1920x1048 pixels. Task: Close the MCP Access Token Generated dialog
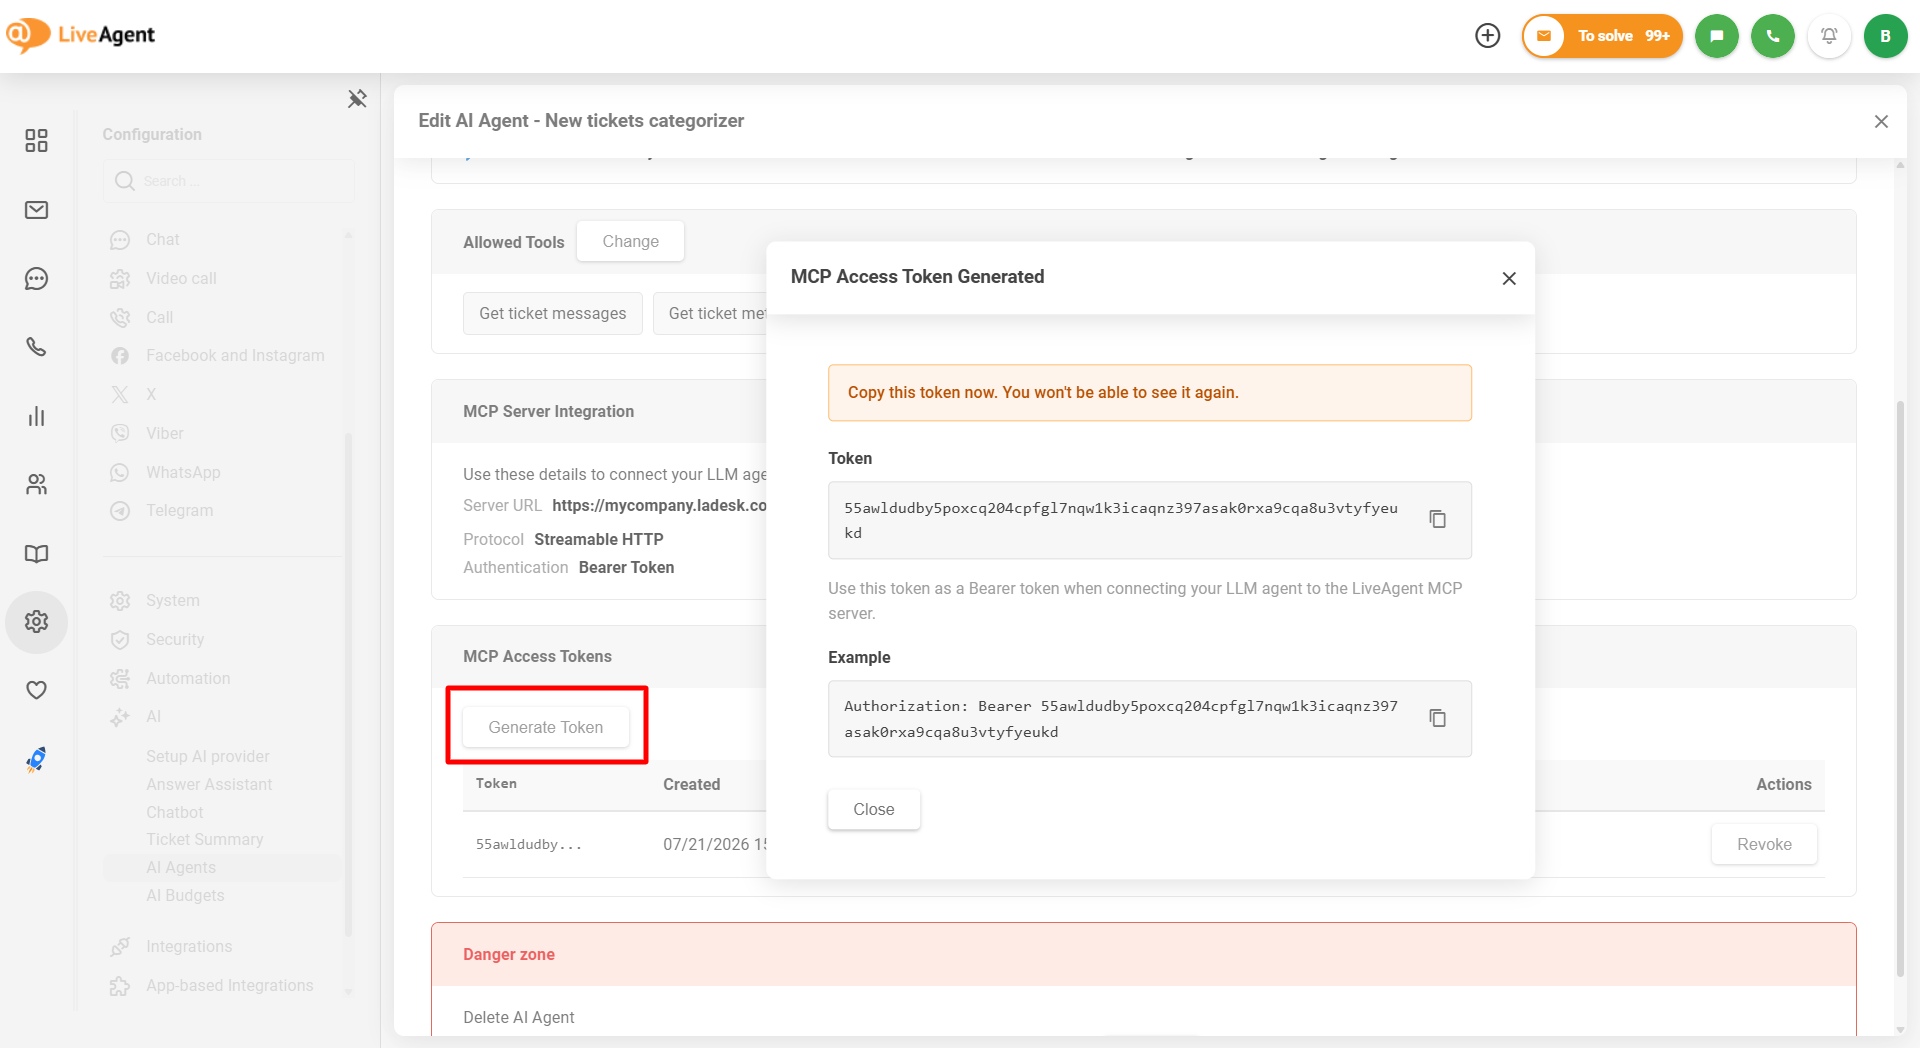(x=1509, y=278)
